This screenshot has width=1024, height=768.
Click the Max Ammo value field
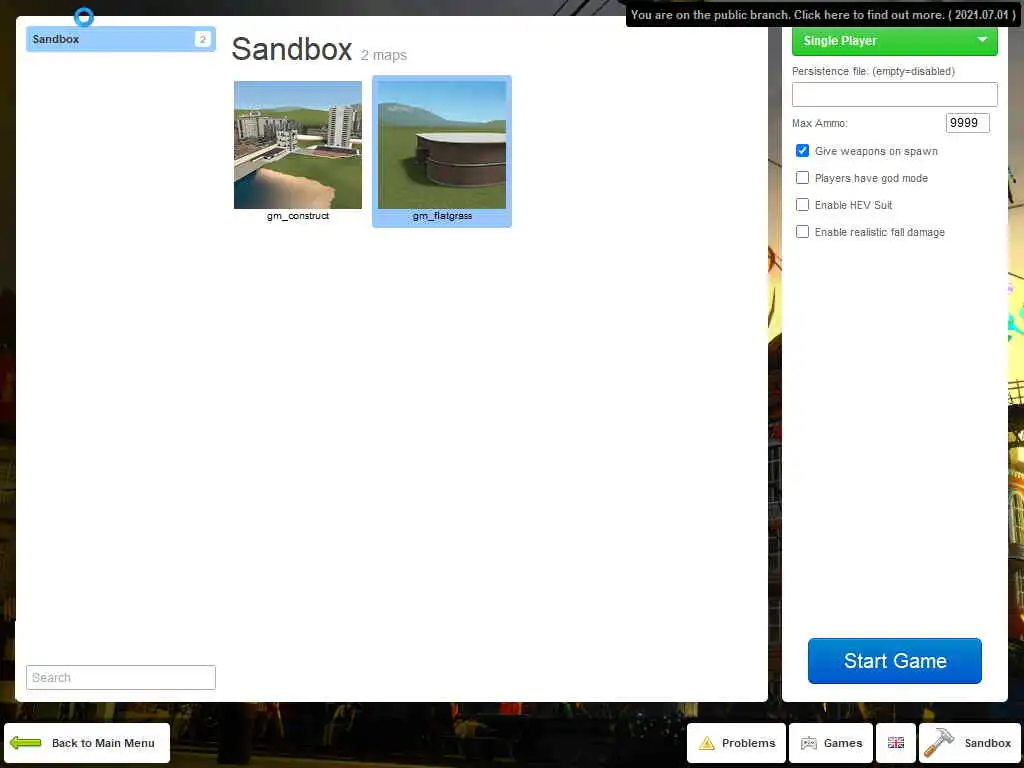point(968,123)
